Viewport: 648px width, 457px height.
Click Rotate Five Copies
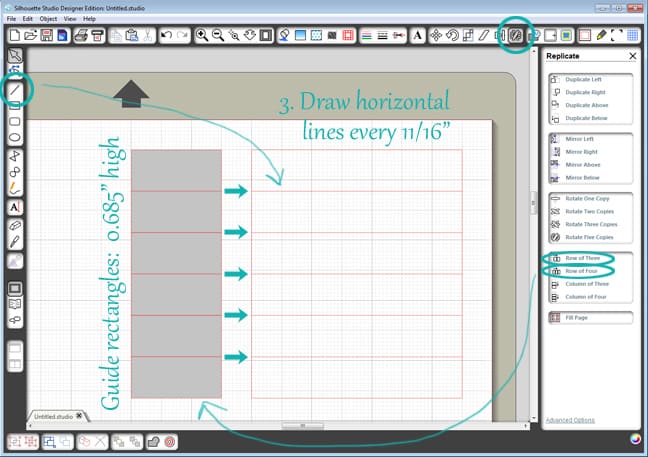(591, 237)
